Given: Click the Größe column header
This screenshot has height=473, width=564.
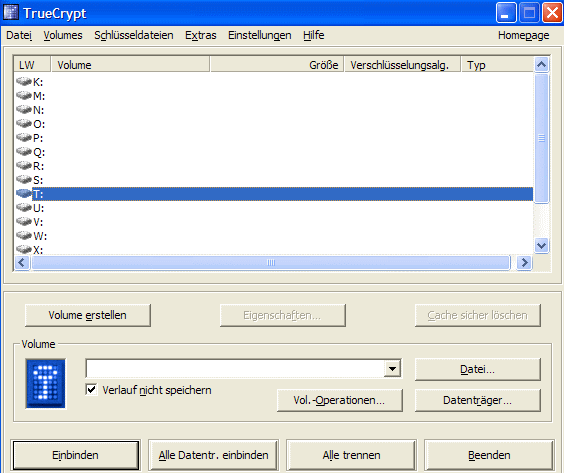Looking at the screenshot, I should [277, 65].
